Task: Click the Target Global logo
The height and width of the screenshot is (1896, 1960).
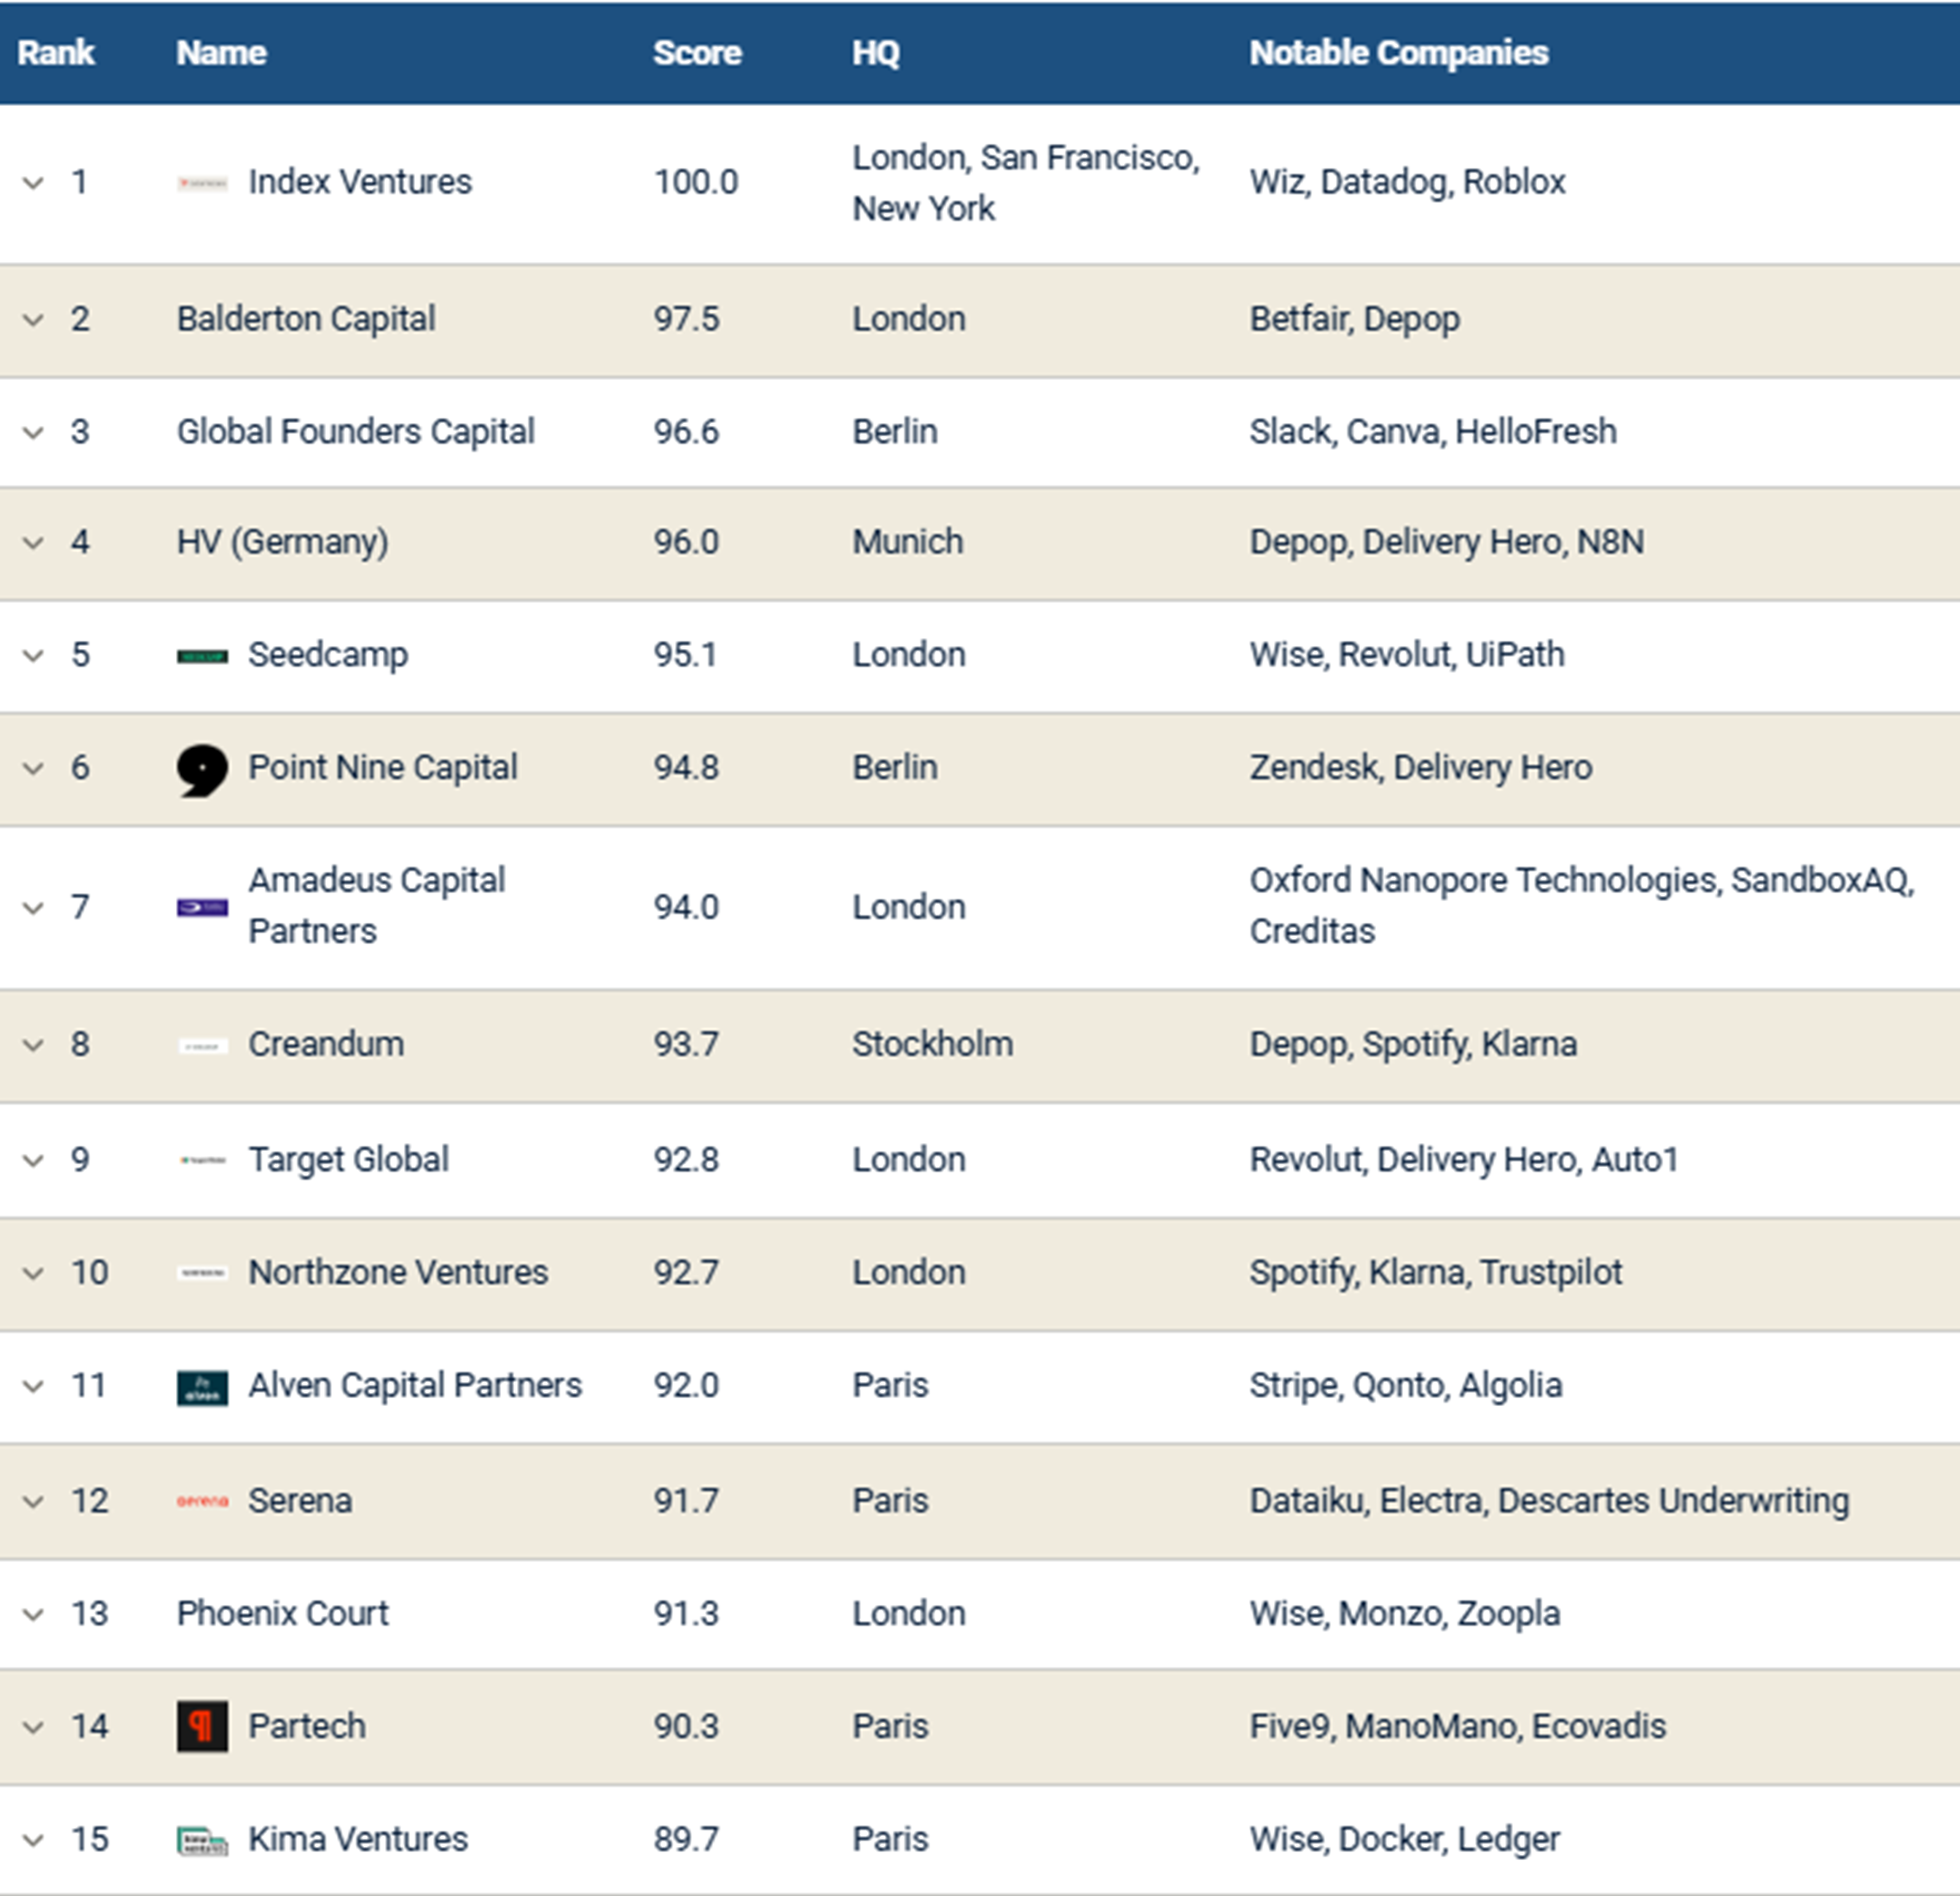Action: pos(202,1161)
